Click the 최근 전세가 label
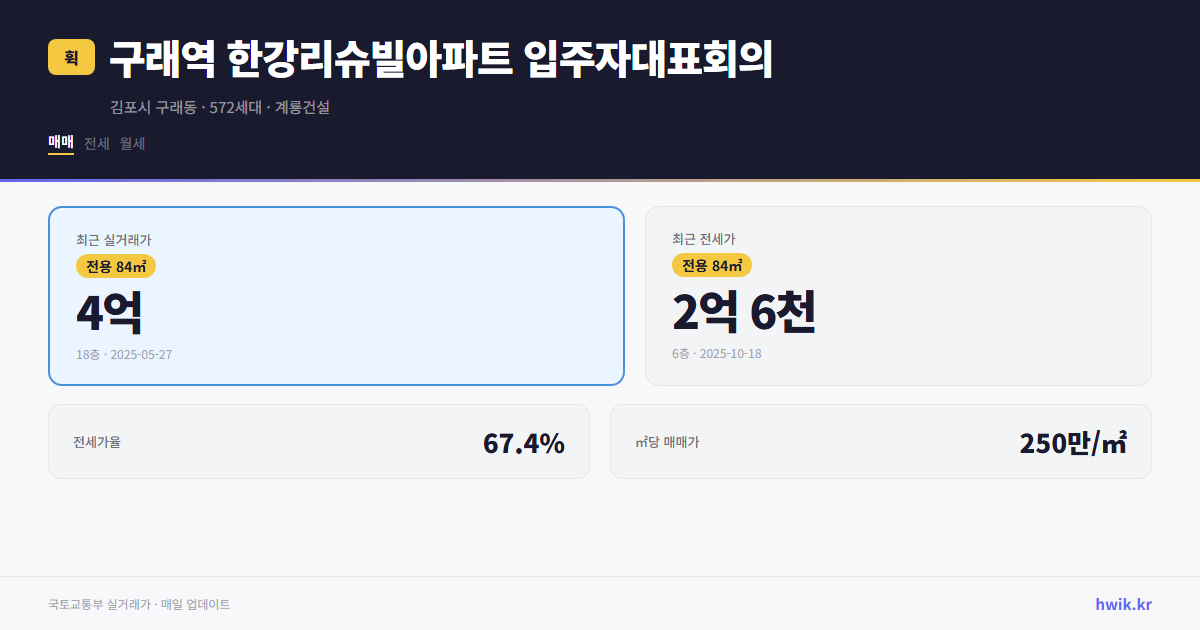This screenshot has height=630, width=1200. 705,240
